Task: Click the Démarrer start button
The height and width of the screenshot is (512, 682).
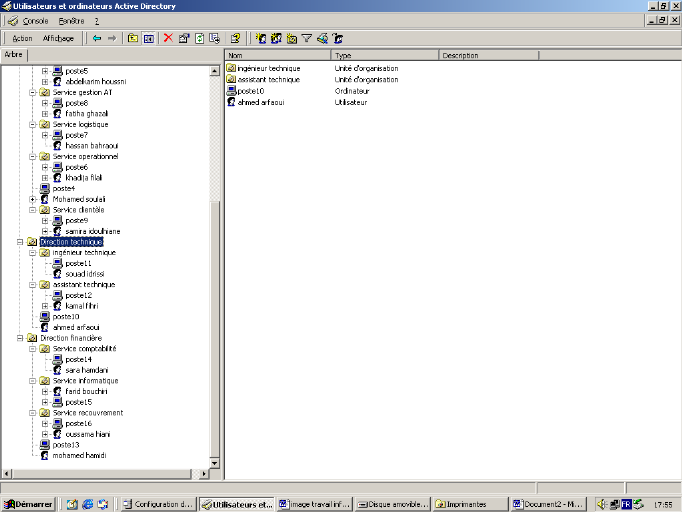Action: pyautogui.click(x=28, y=504)
